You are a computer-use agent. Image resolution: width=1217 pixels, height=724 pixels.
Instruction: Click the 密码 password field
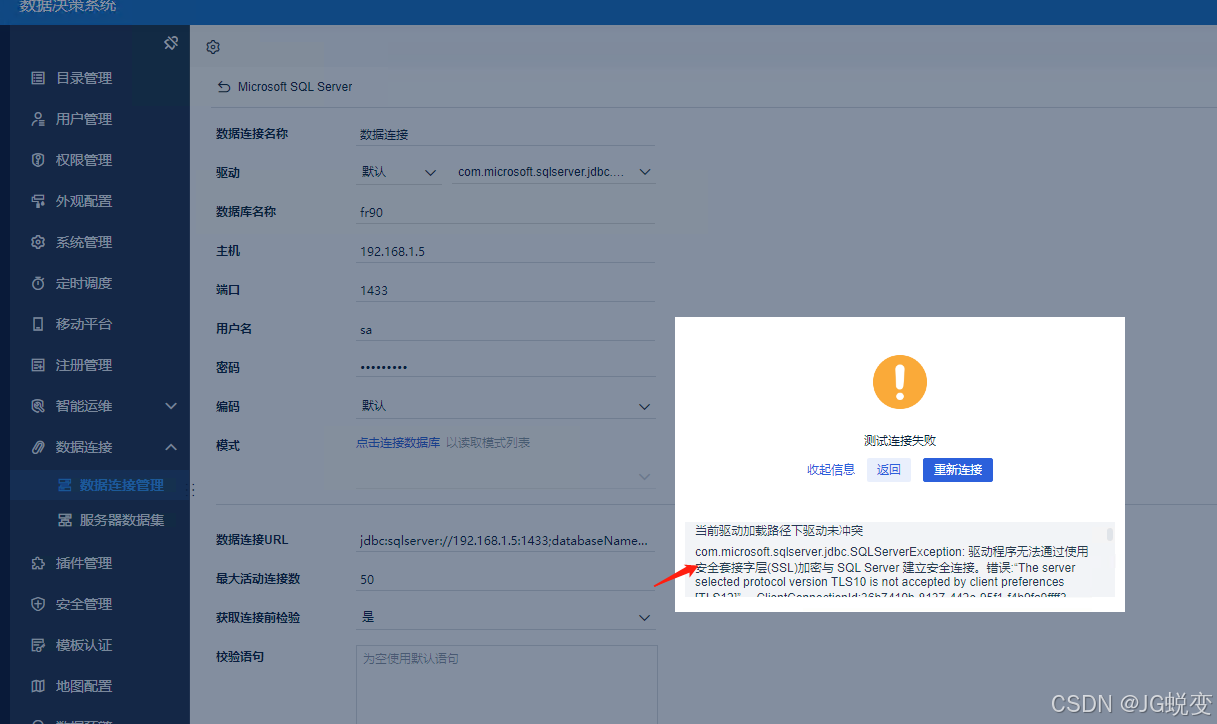[505, 367]
